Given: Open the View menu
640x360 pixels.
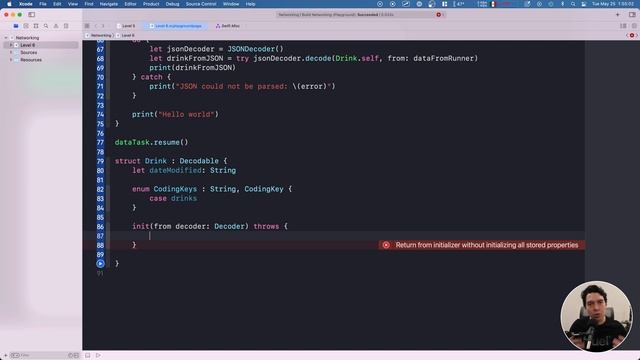Looking at the screenshot, I should [x=73, y=4].
